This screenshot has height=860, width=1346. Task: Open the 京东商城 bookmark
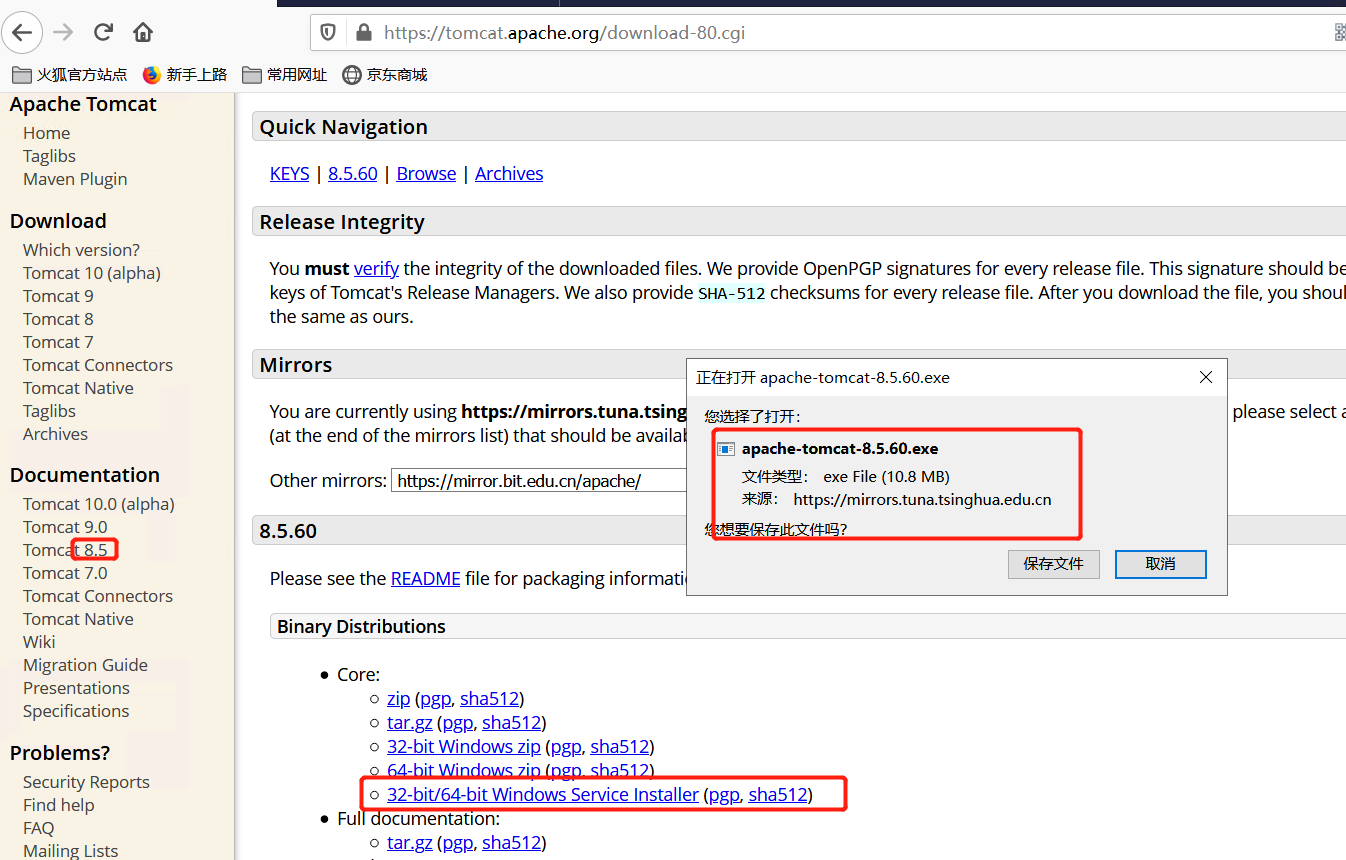coord(385,75)
